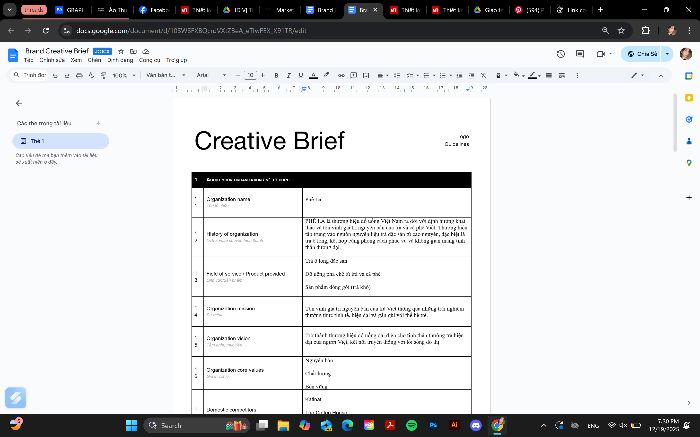This screenshot has width=700, height=437.
Task: Open line and paragraph spacing
Action: pyautogui.click(x=396, y=75)
